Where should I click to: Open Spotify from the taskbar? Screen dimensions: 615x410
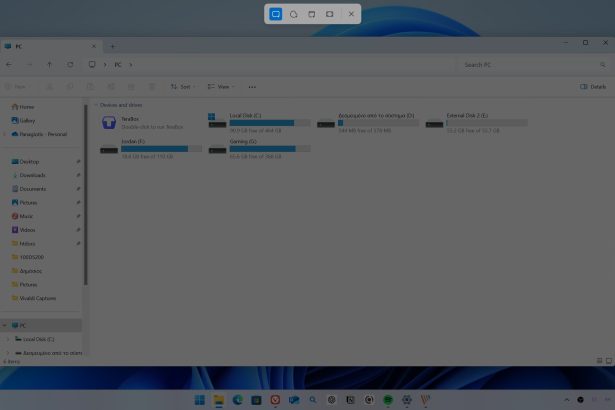click(388, 400)
